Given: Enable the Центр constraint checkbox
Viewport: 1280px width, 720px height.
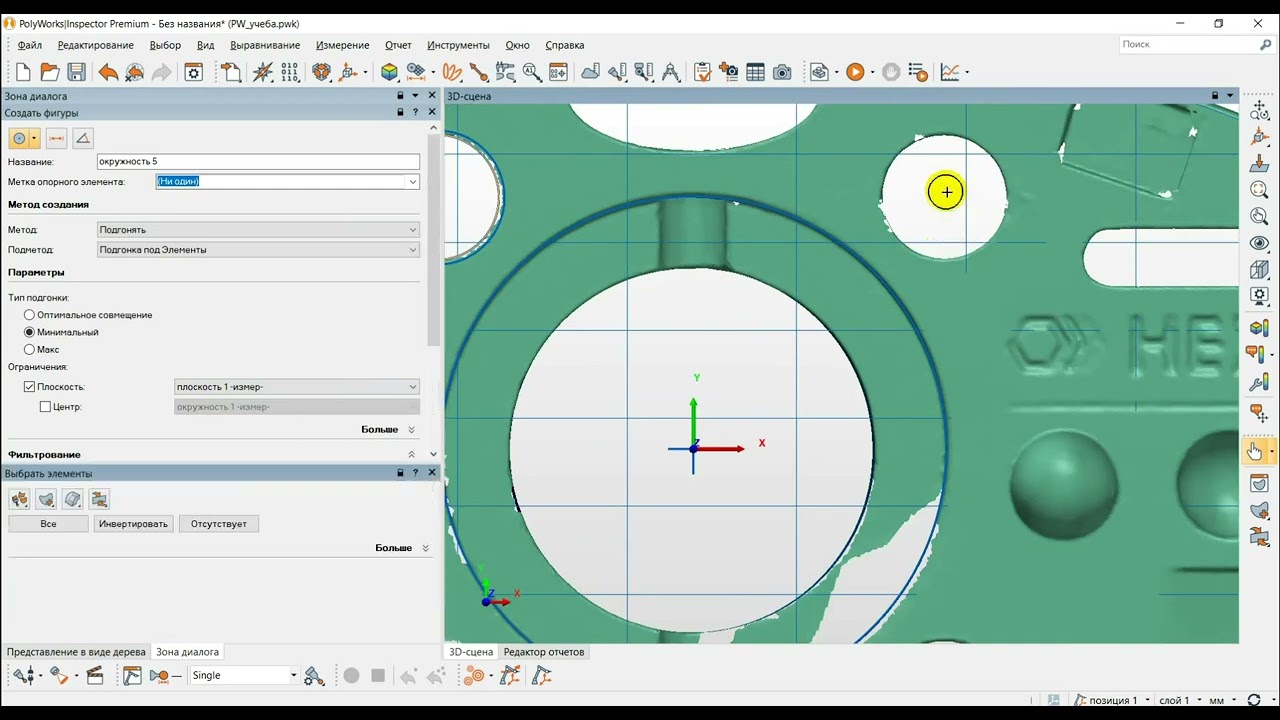Looking at the screenshot, I should point(45,407).
